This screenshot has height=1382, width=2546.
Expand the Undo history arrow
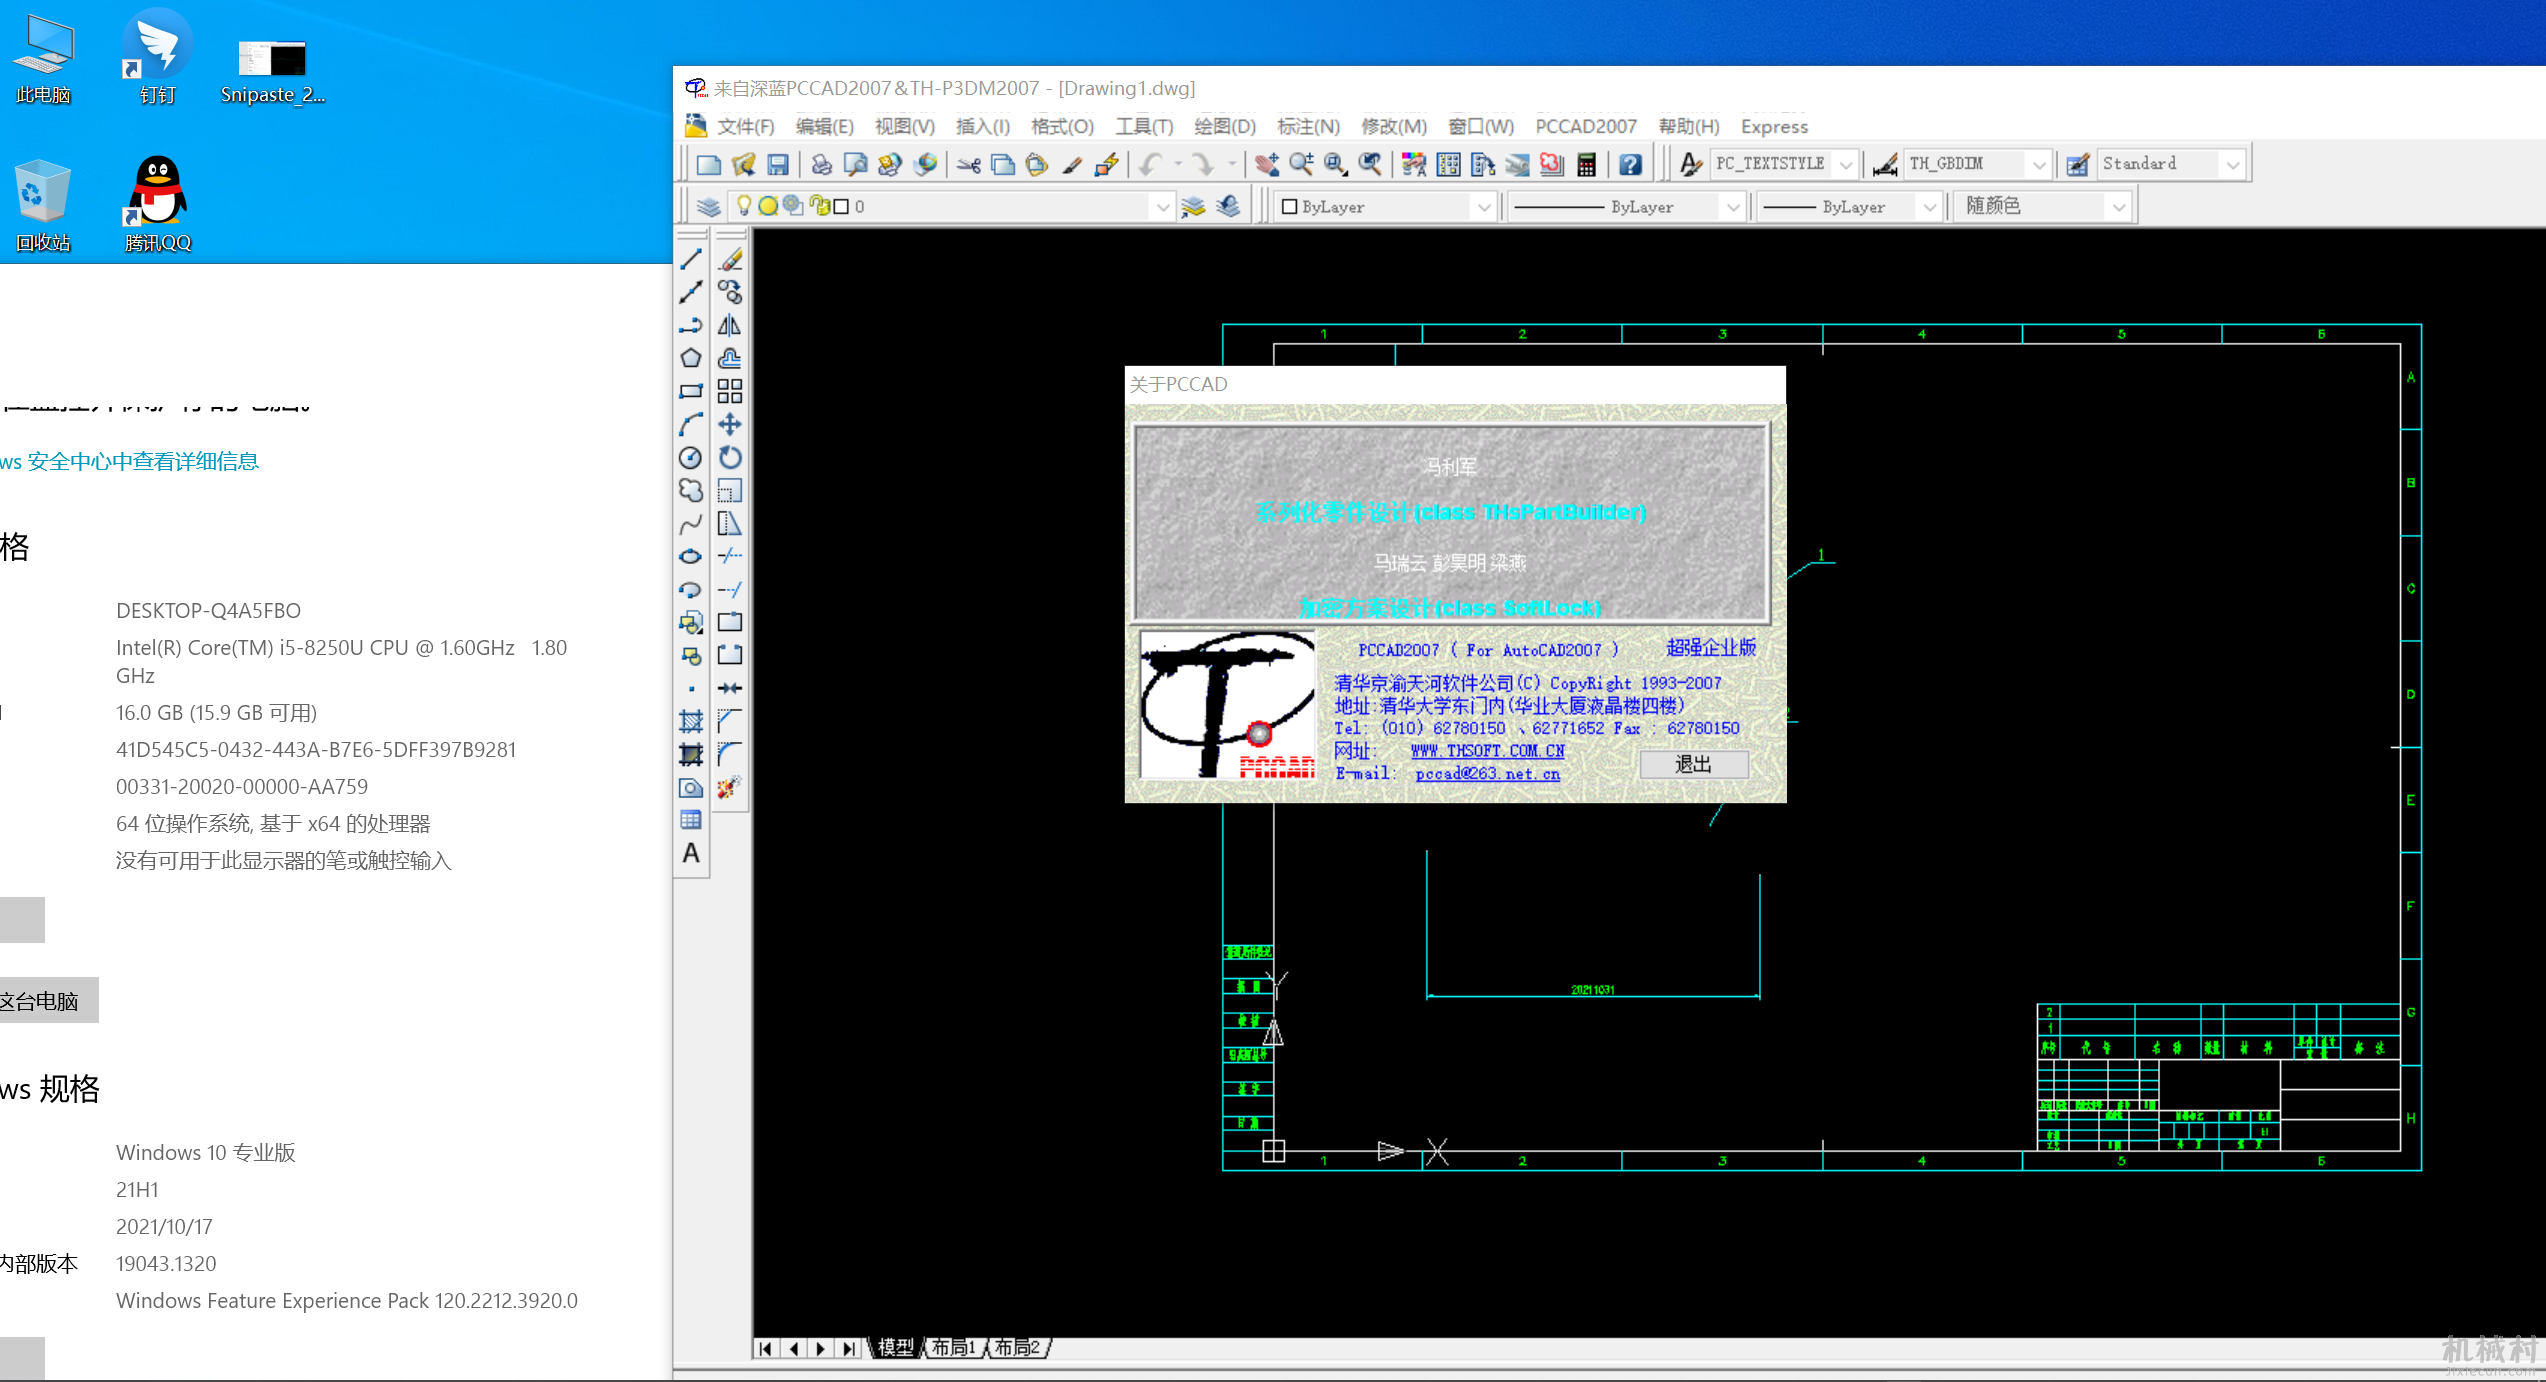(1178, 164)
